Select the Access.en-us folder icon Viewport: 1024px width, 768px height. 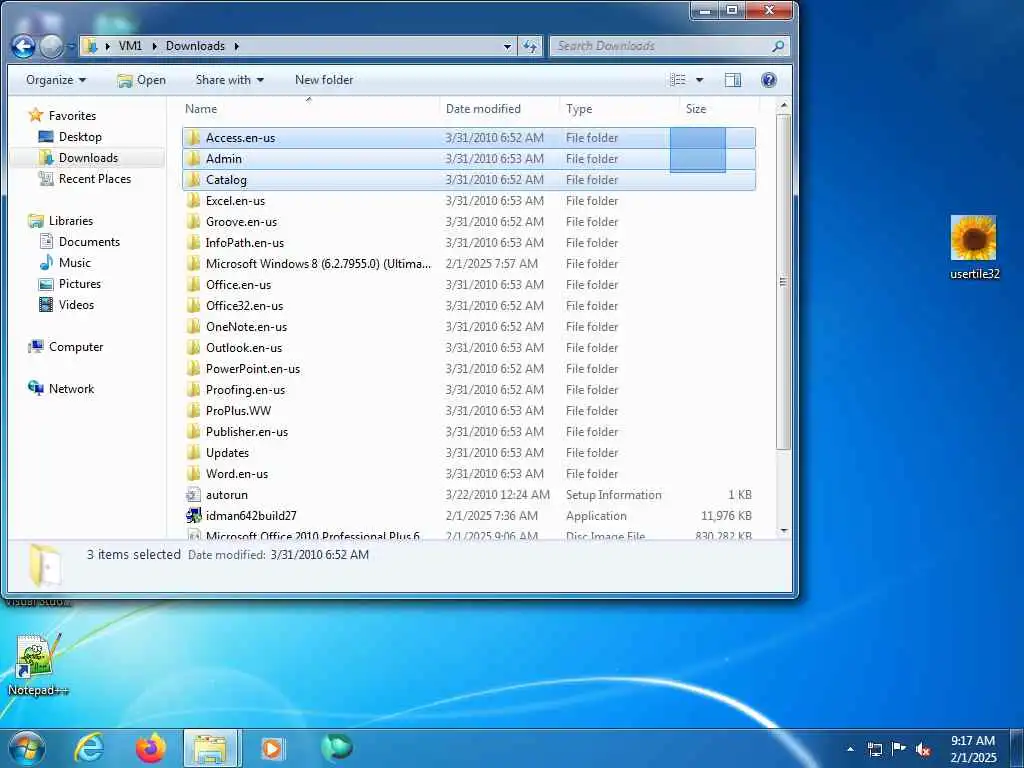click(193, 138)
